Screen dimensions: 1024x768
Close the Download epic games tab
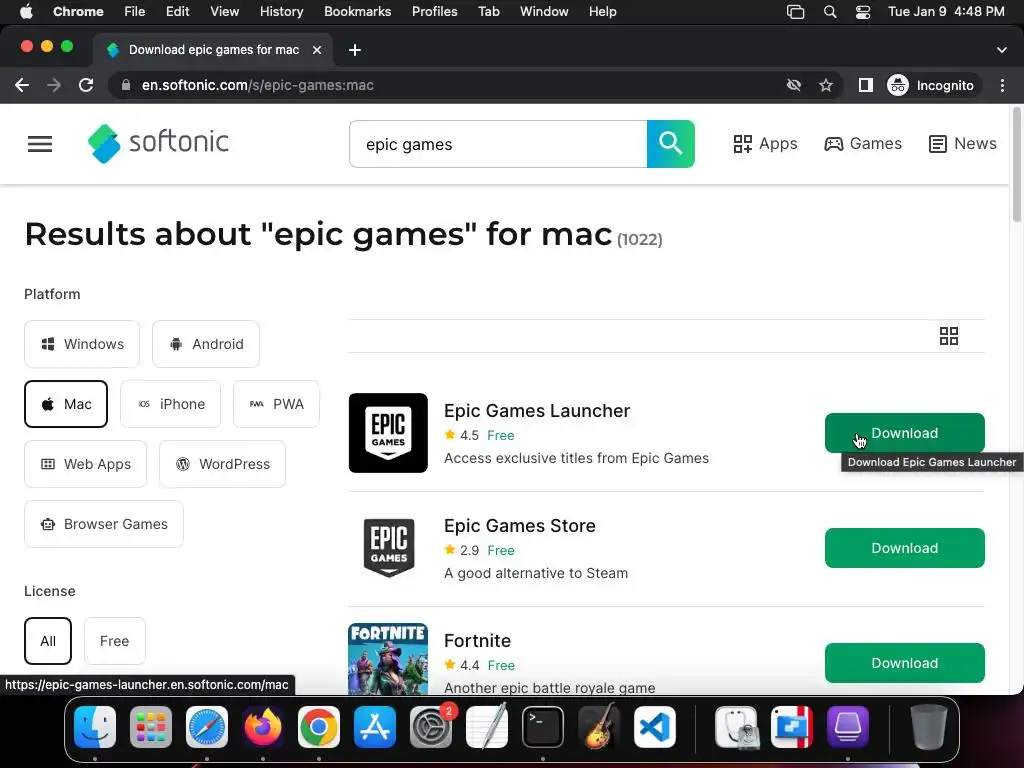click(317, 50)
